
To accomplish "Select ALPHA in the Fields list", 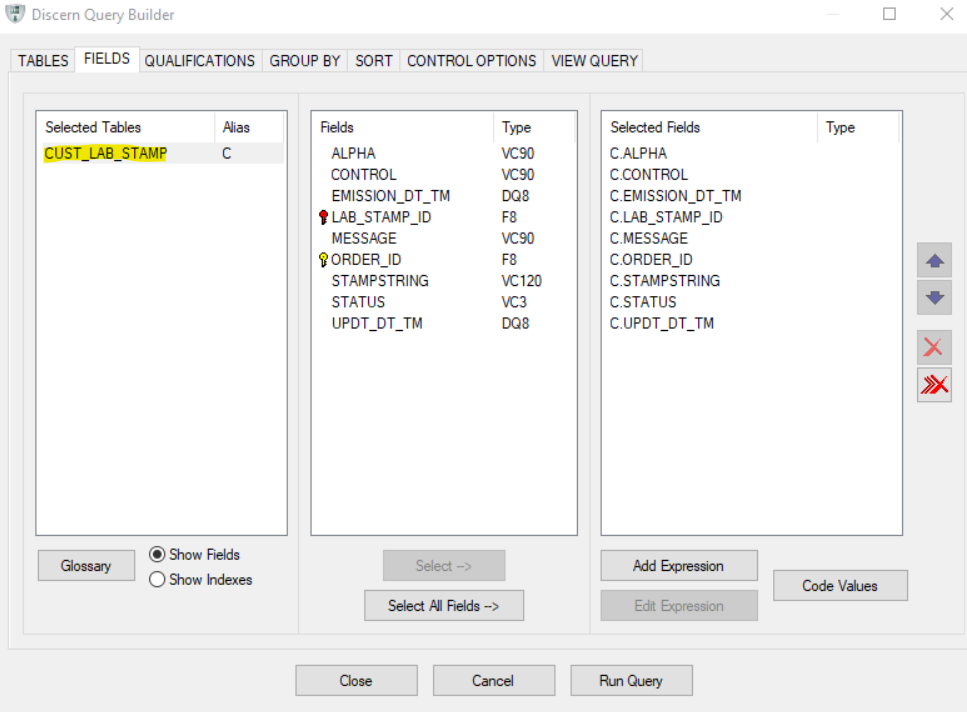I will pyautogui.click(x=353, y=153).
